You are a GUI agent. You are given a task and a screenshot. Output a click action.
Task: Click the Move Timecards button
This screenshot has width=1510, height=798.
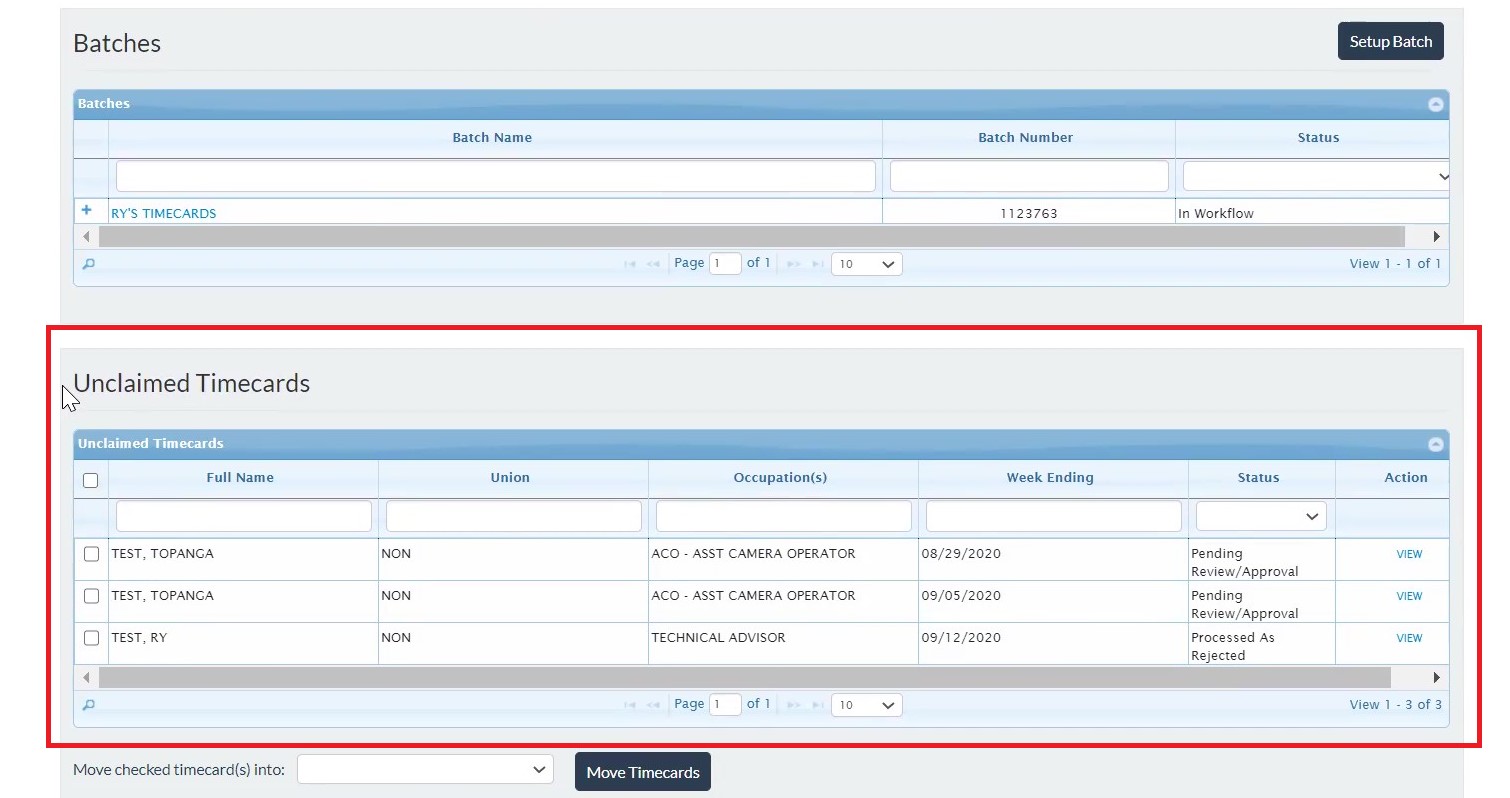pos(643,772)
